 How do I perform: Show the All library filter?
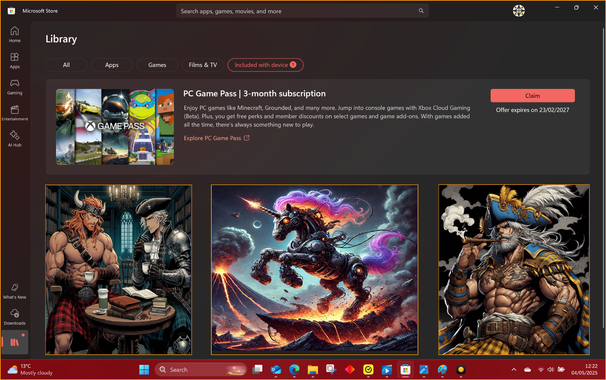tap(66, 65)
